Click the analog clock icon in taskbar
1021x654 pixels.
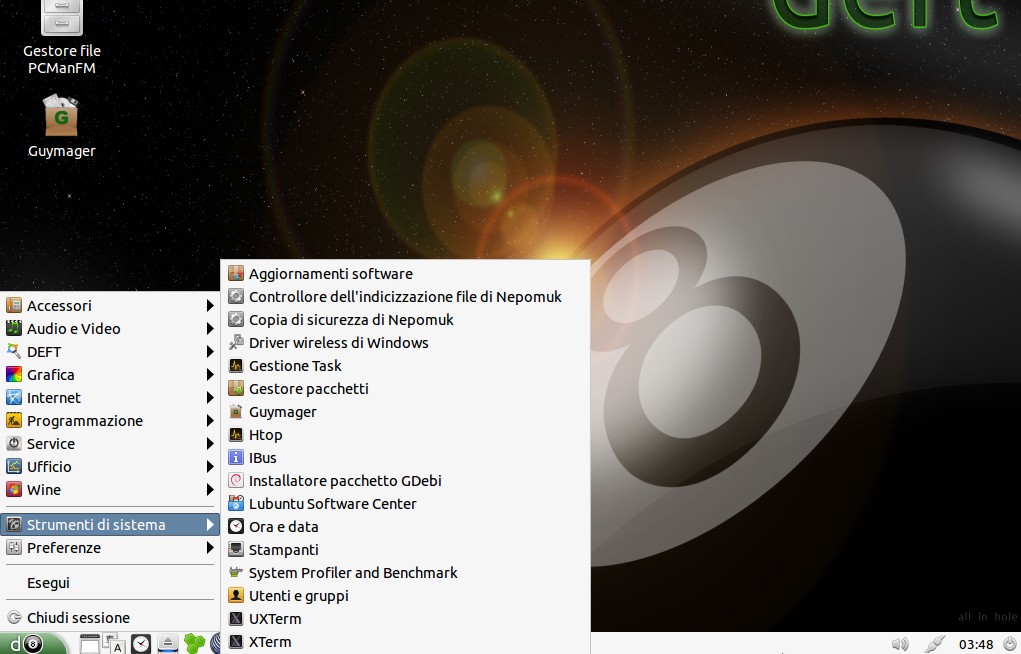tap(141, 644)
